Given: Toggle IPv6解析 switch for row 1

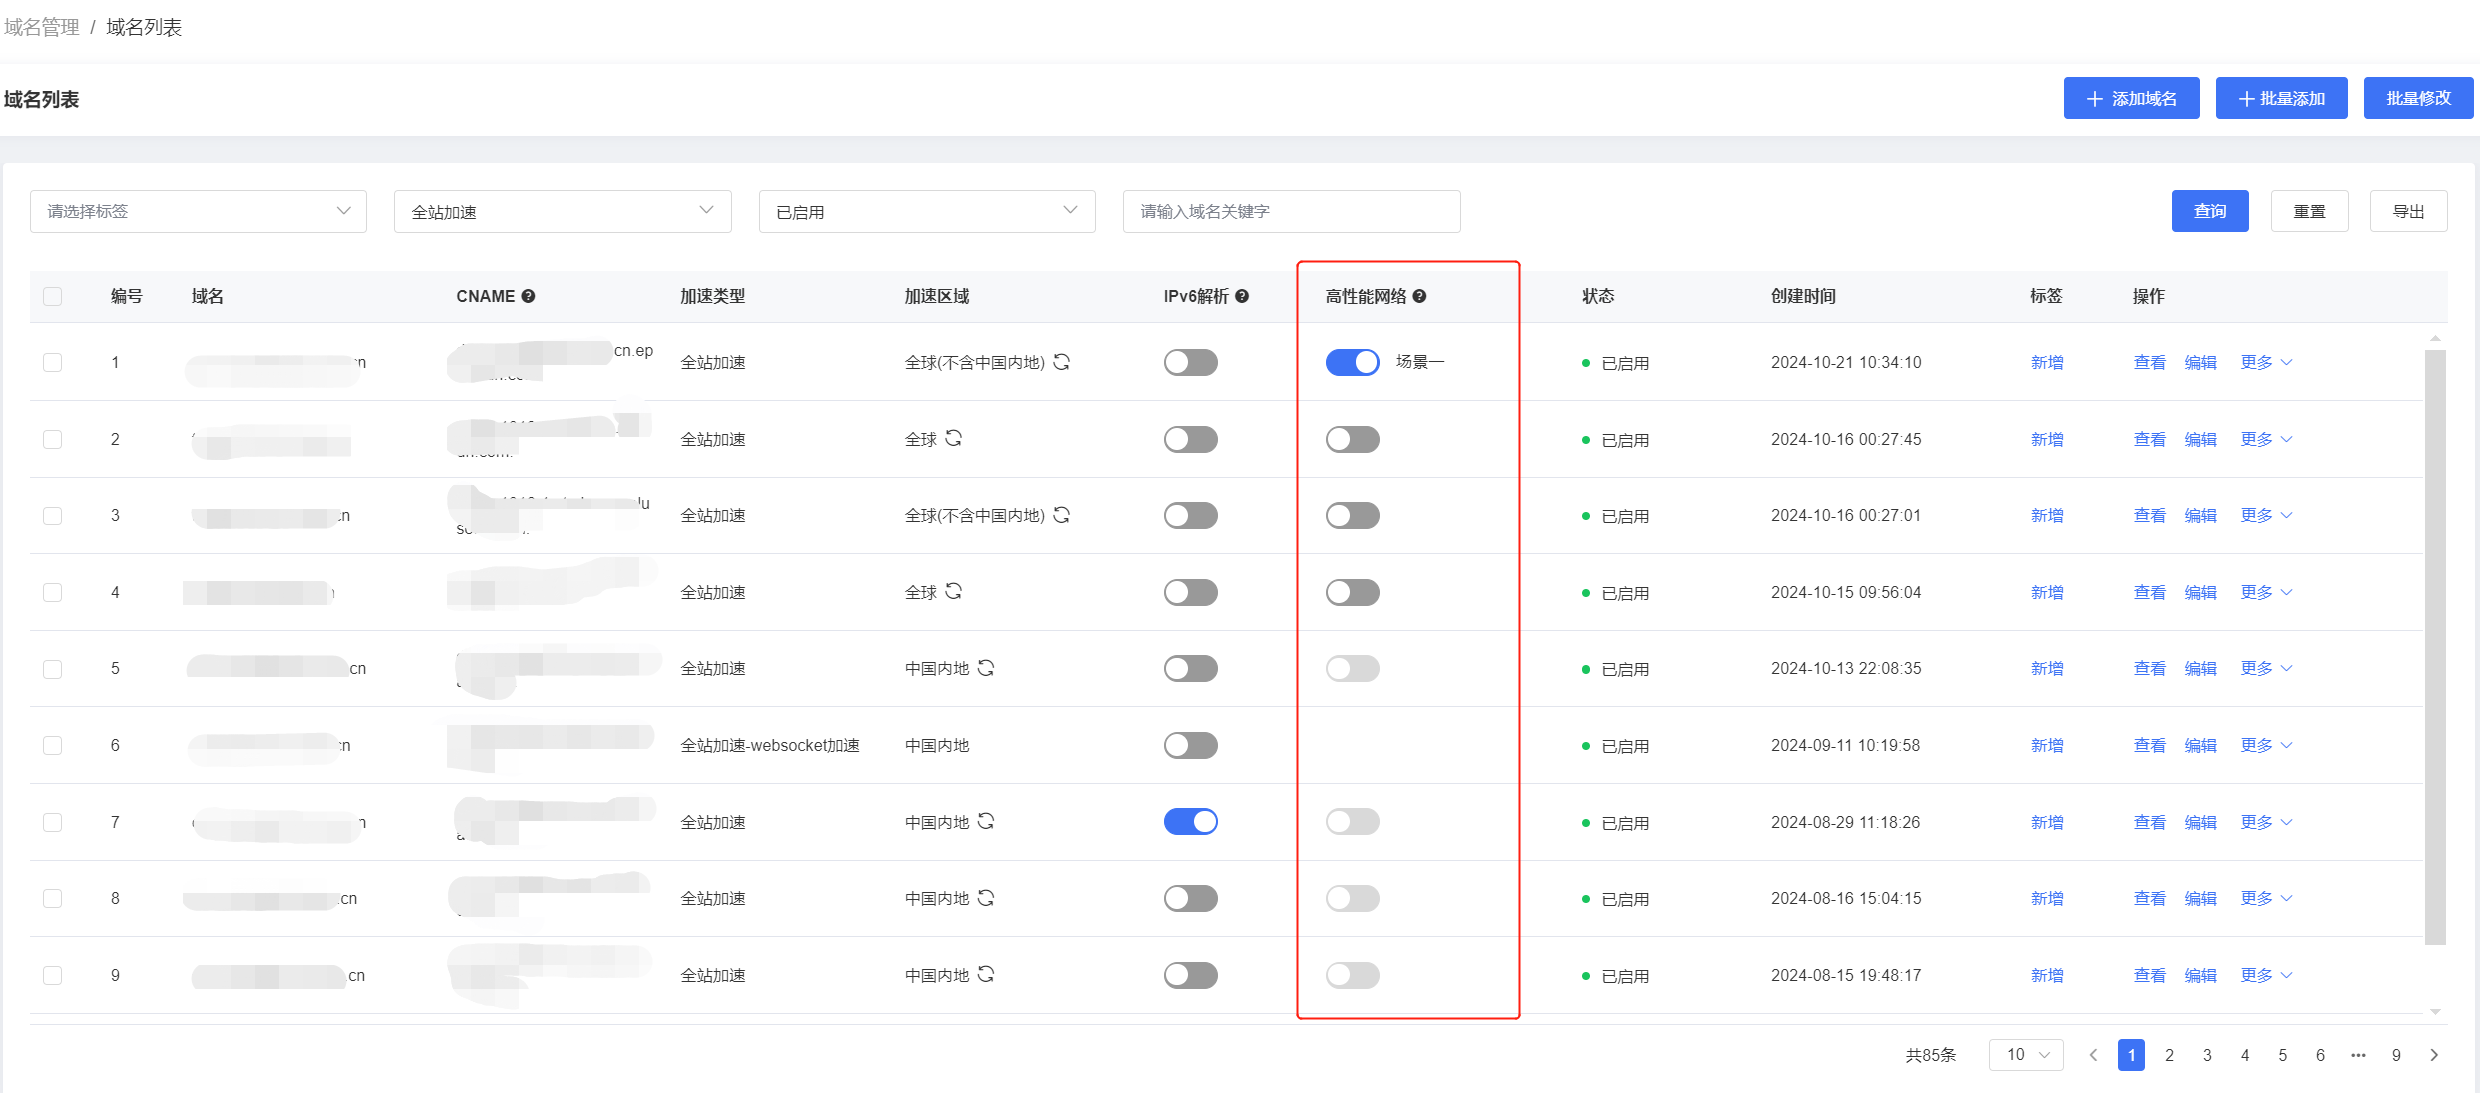Looking at the screenshot, I should point(1191,362).
